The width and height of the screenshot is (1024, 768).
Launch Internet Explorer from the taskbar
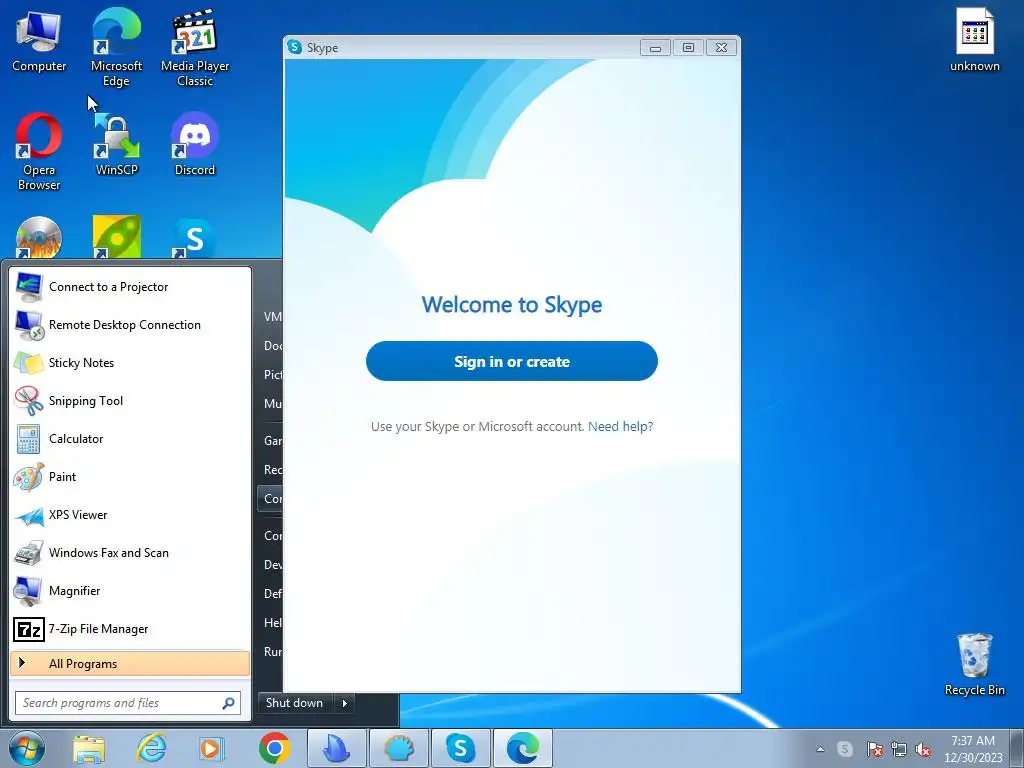[151, 748]
